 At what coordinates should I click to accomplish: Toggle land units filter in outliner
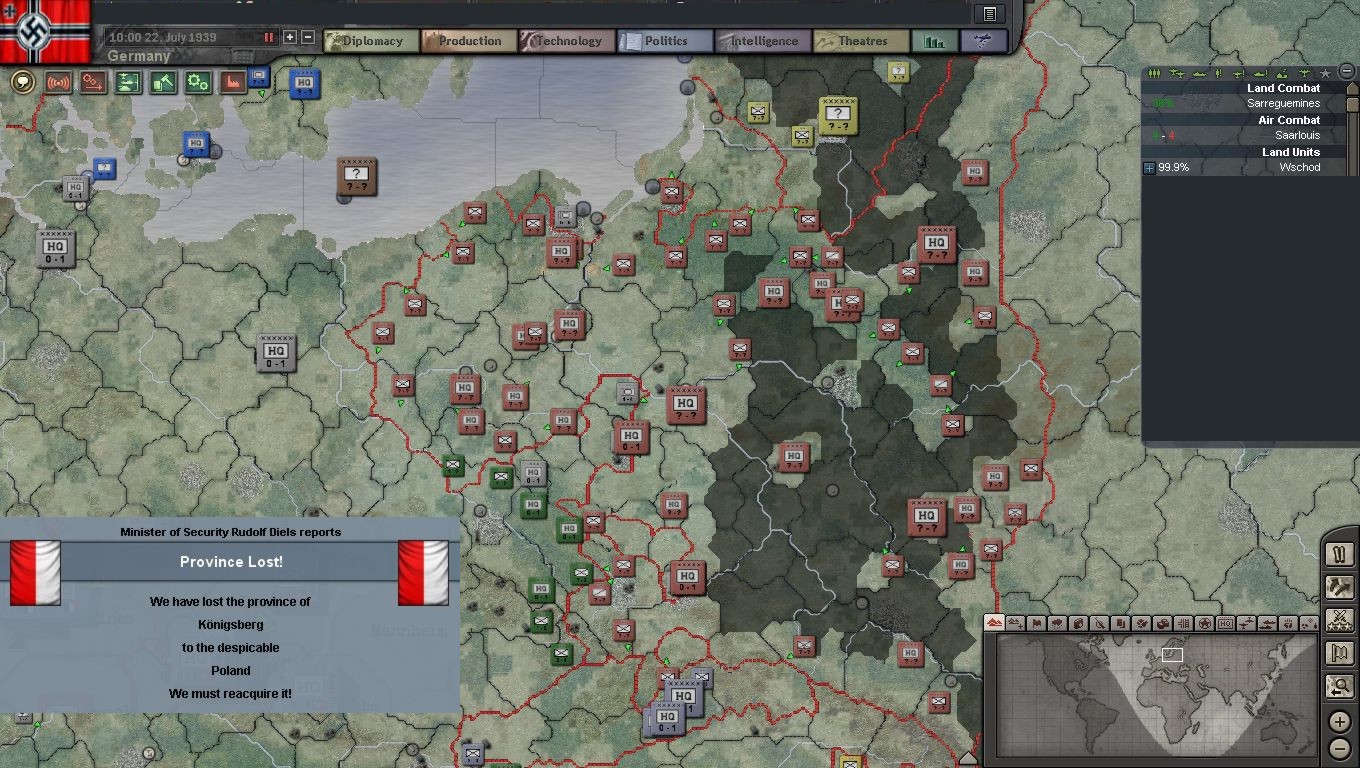pyautogui.click(x=1154, y=74)
